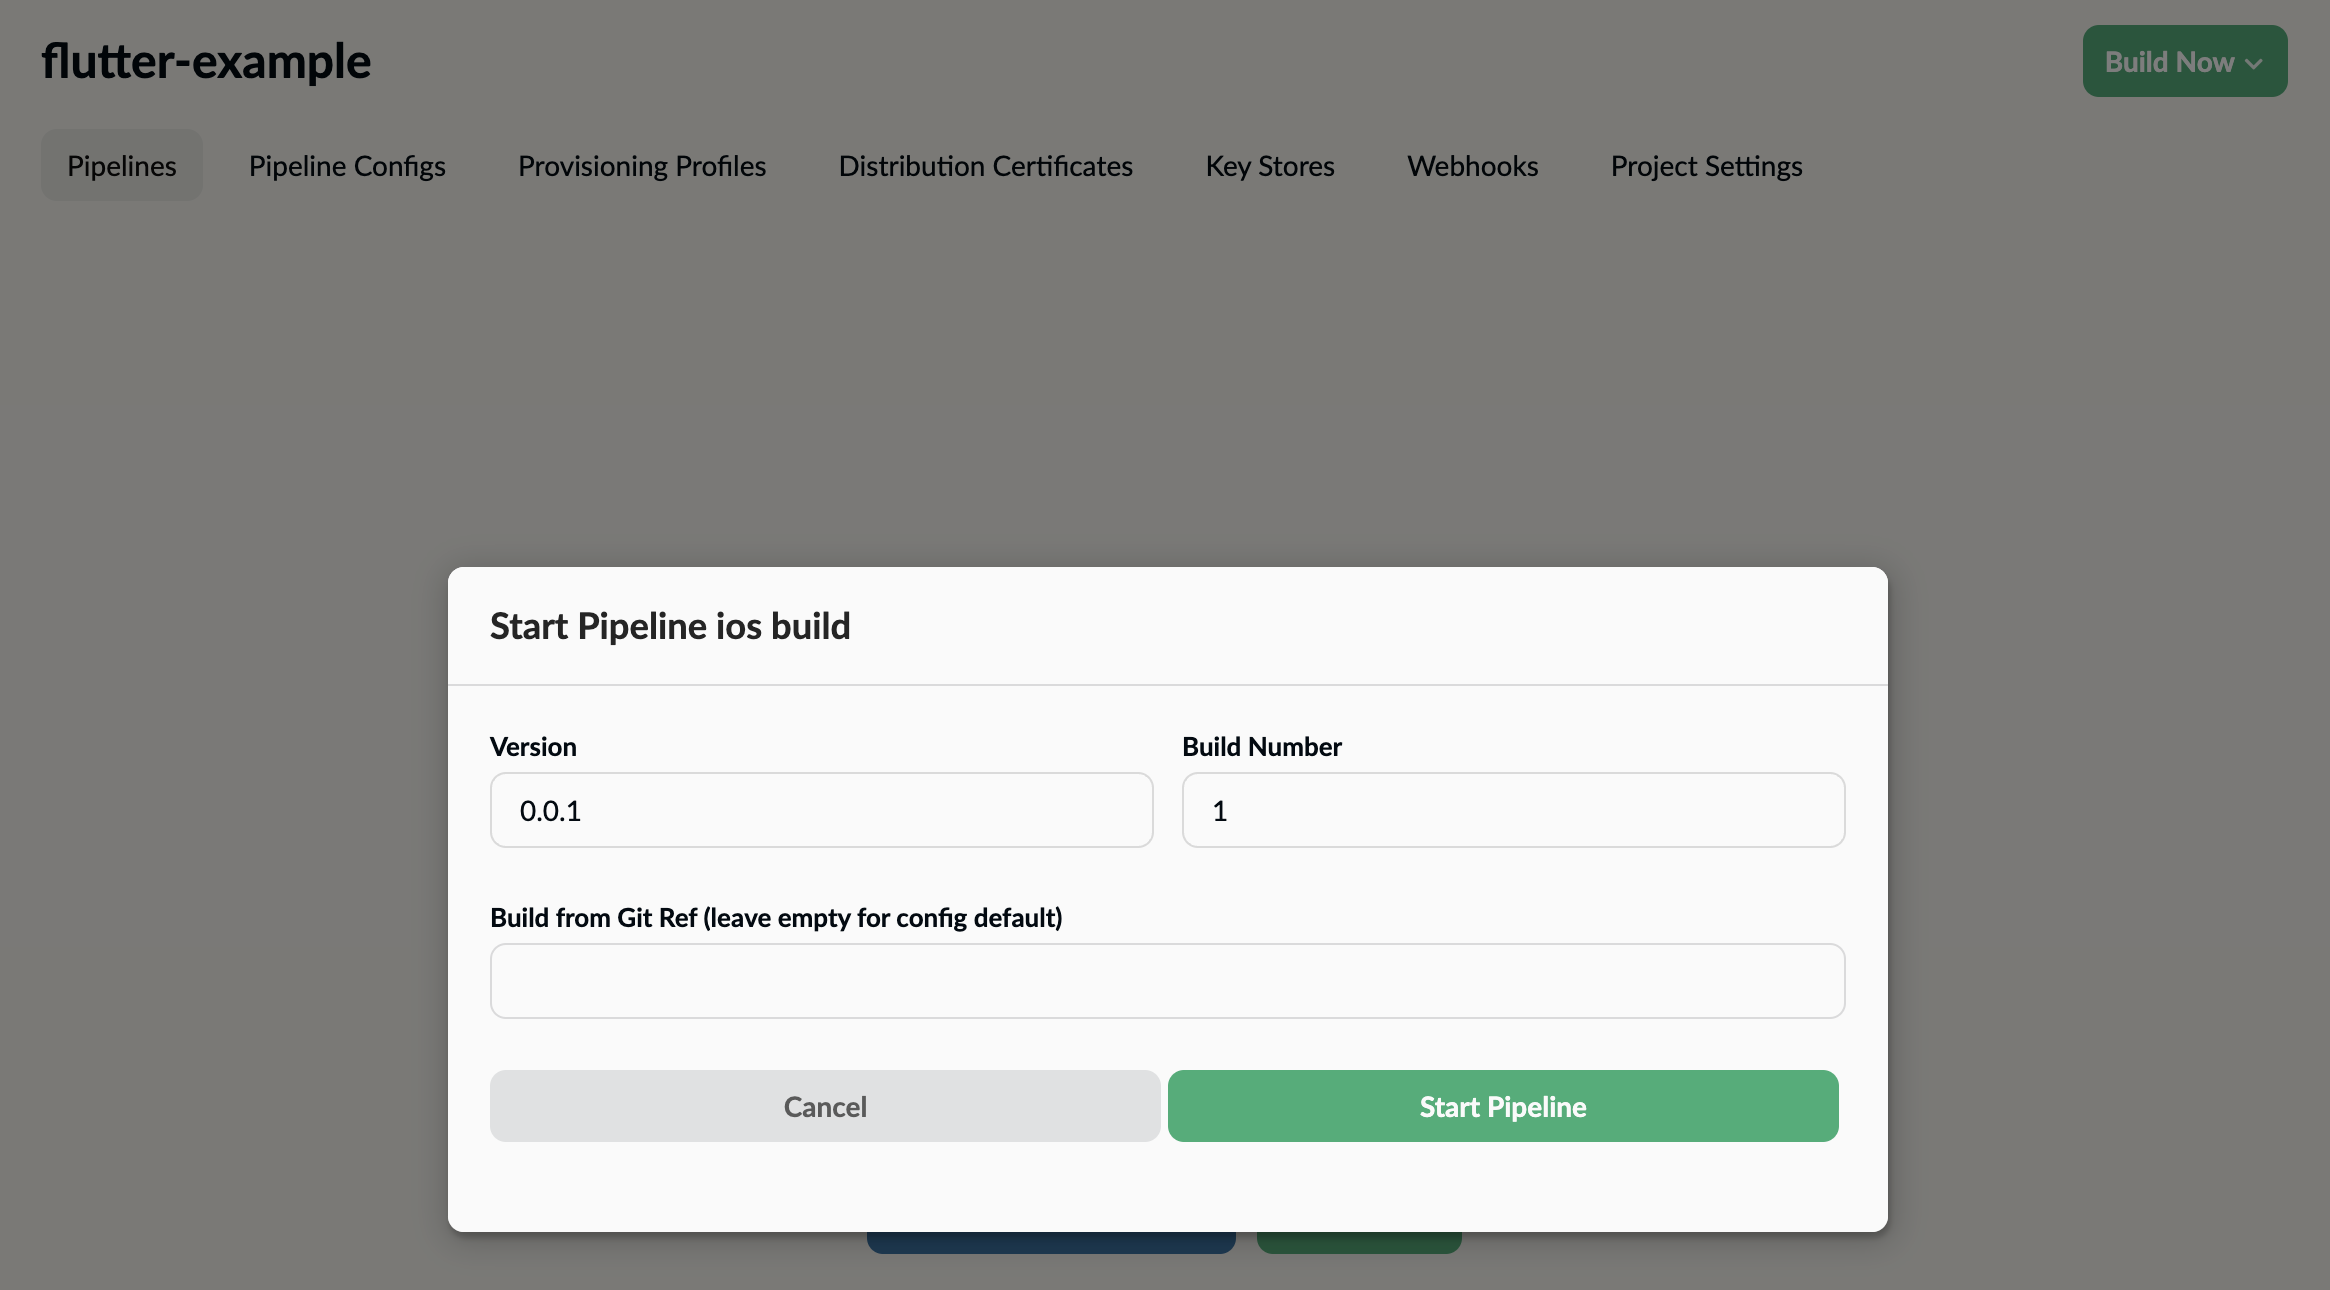Select the Build from Git Ref input

(1166, 981)
